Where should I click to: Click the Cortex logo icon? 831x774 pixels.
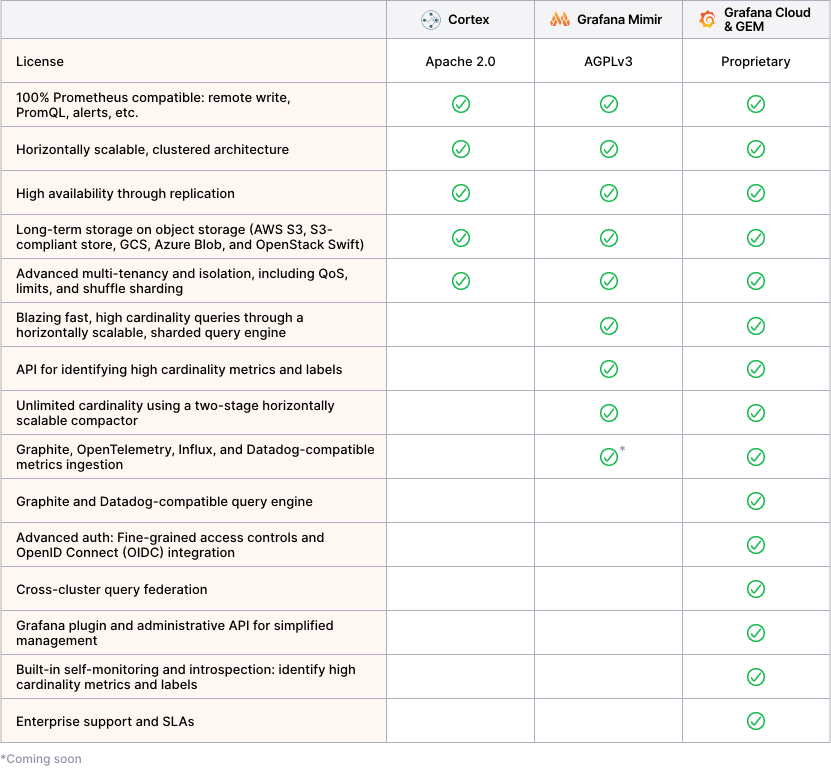431,20
